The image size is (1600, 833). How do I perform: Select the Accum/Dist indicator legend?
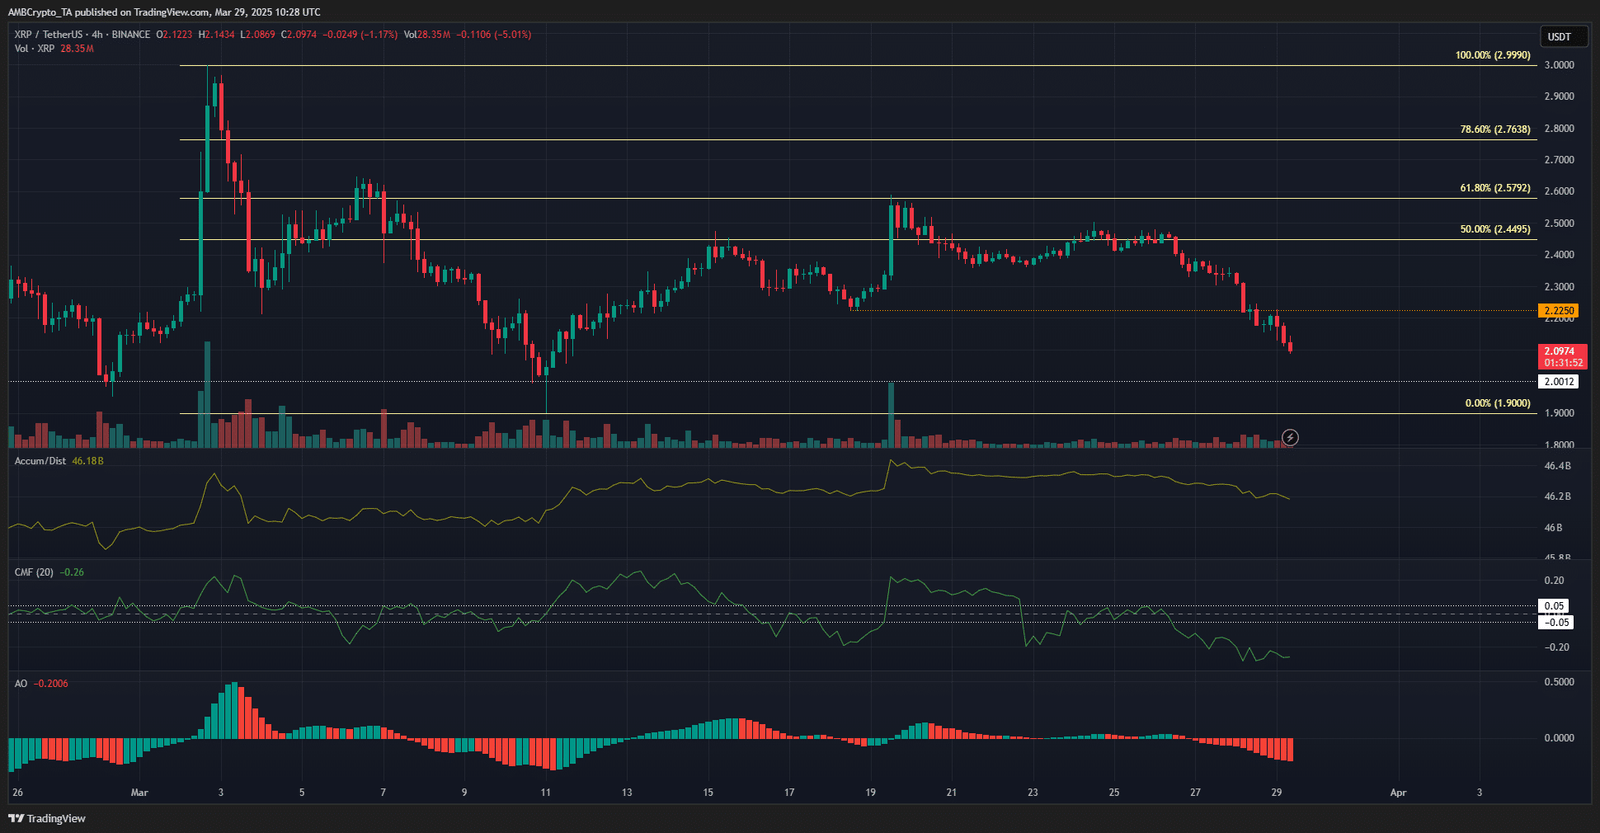coord(40,461)
